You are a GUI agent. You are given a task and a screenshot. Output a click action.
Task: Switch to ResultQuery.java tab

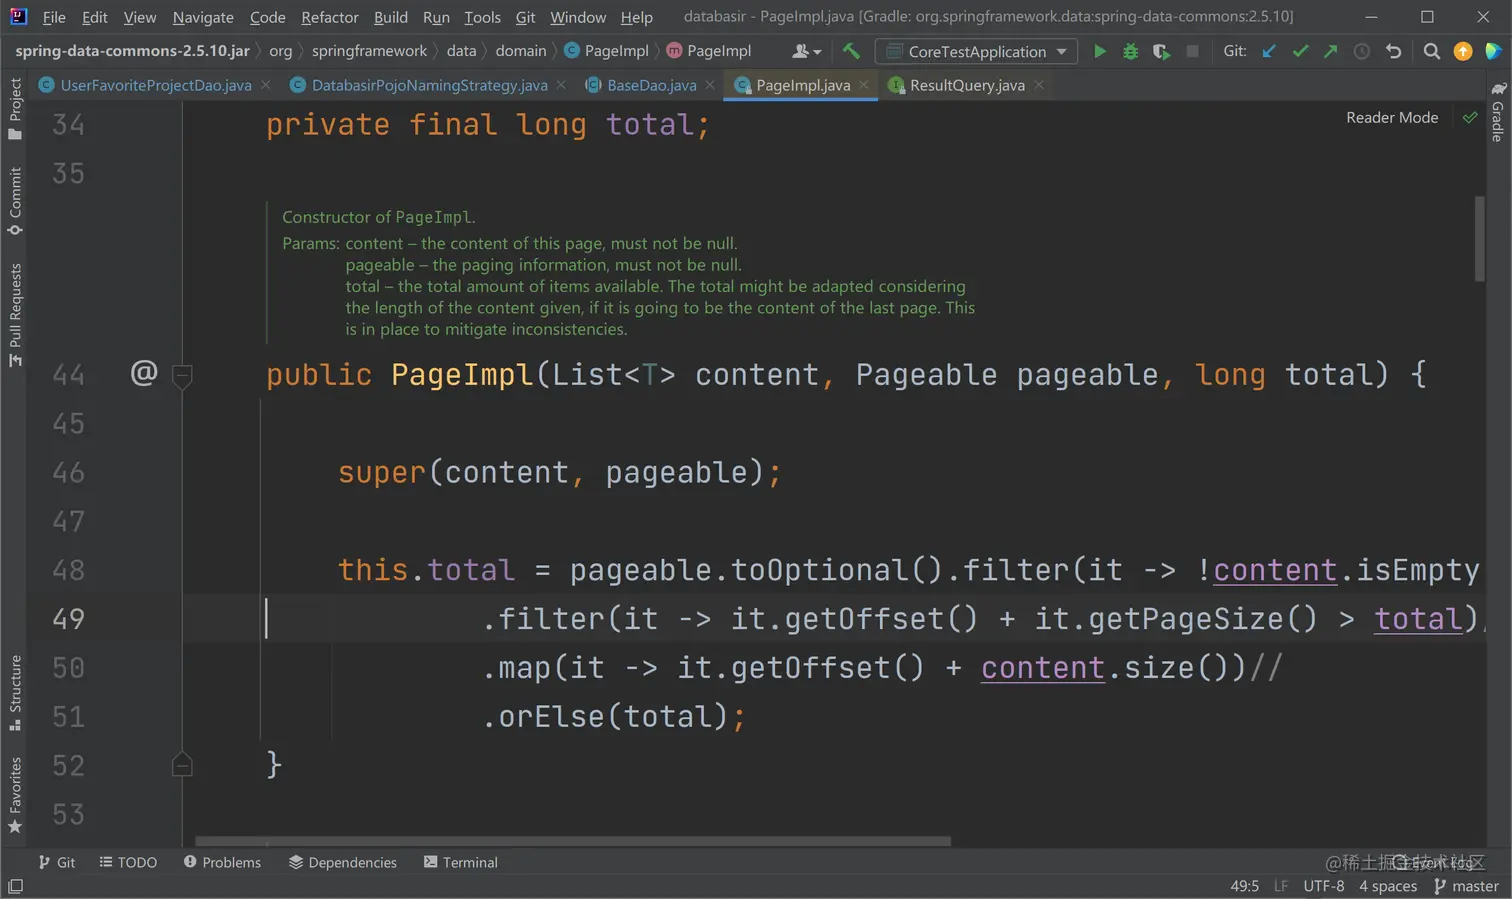pos(967,85)
